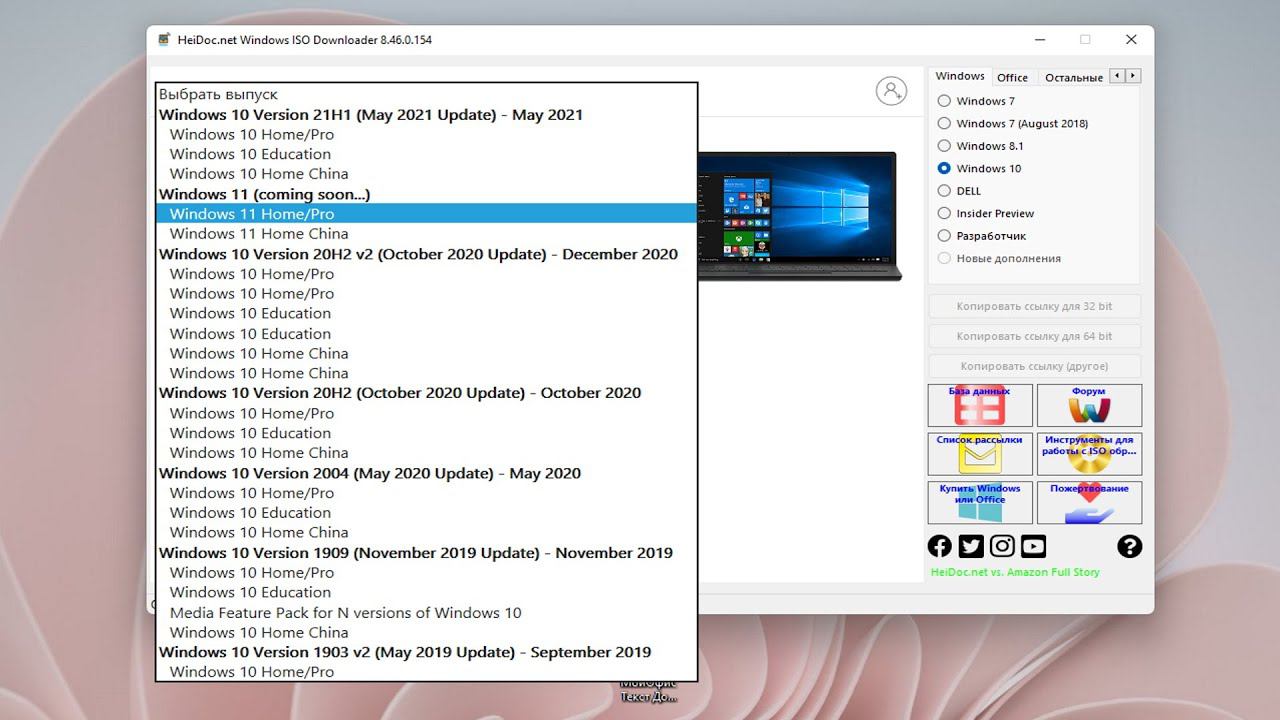This screenshot has height=720, width=1280.
Task: Click Version 20H2 – October 2020 header
Action: (x=426, y=393)
